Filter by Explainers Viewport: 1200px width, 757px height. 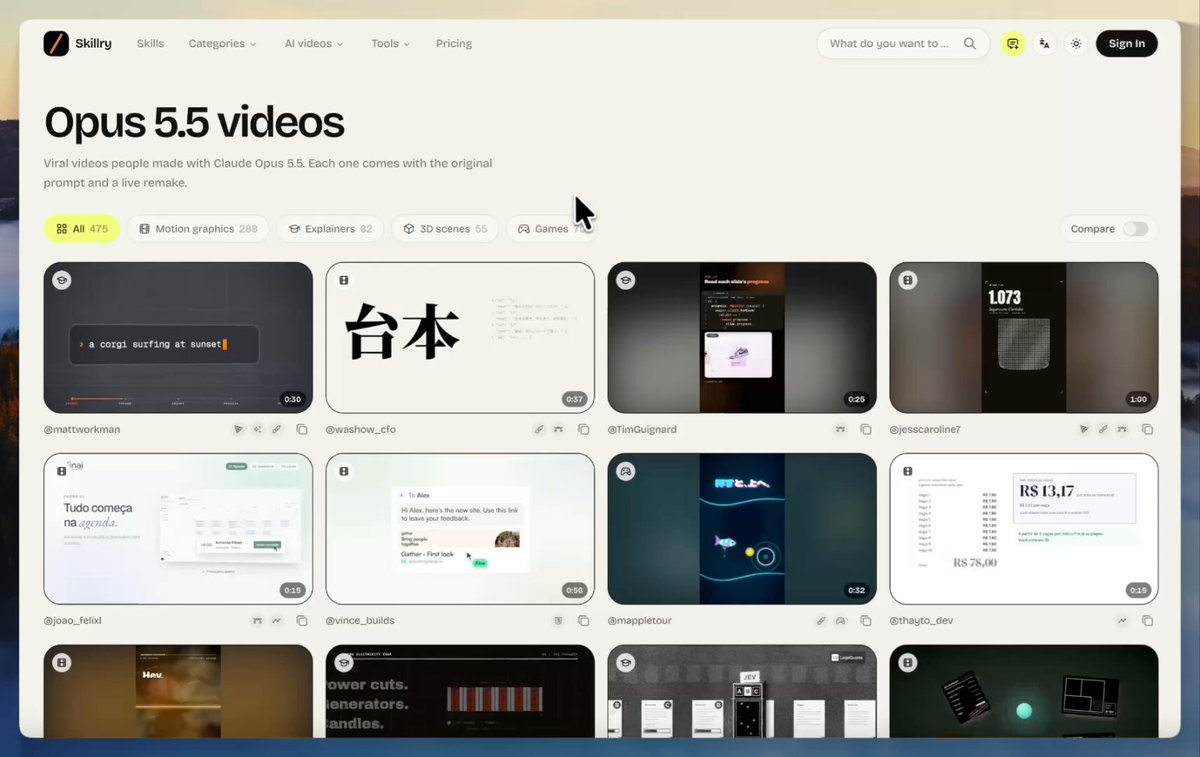[x=330, y=229]
